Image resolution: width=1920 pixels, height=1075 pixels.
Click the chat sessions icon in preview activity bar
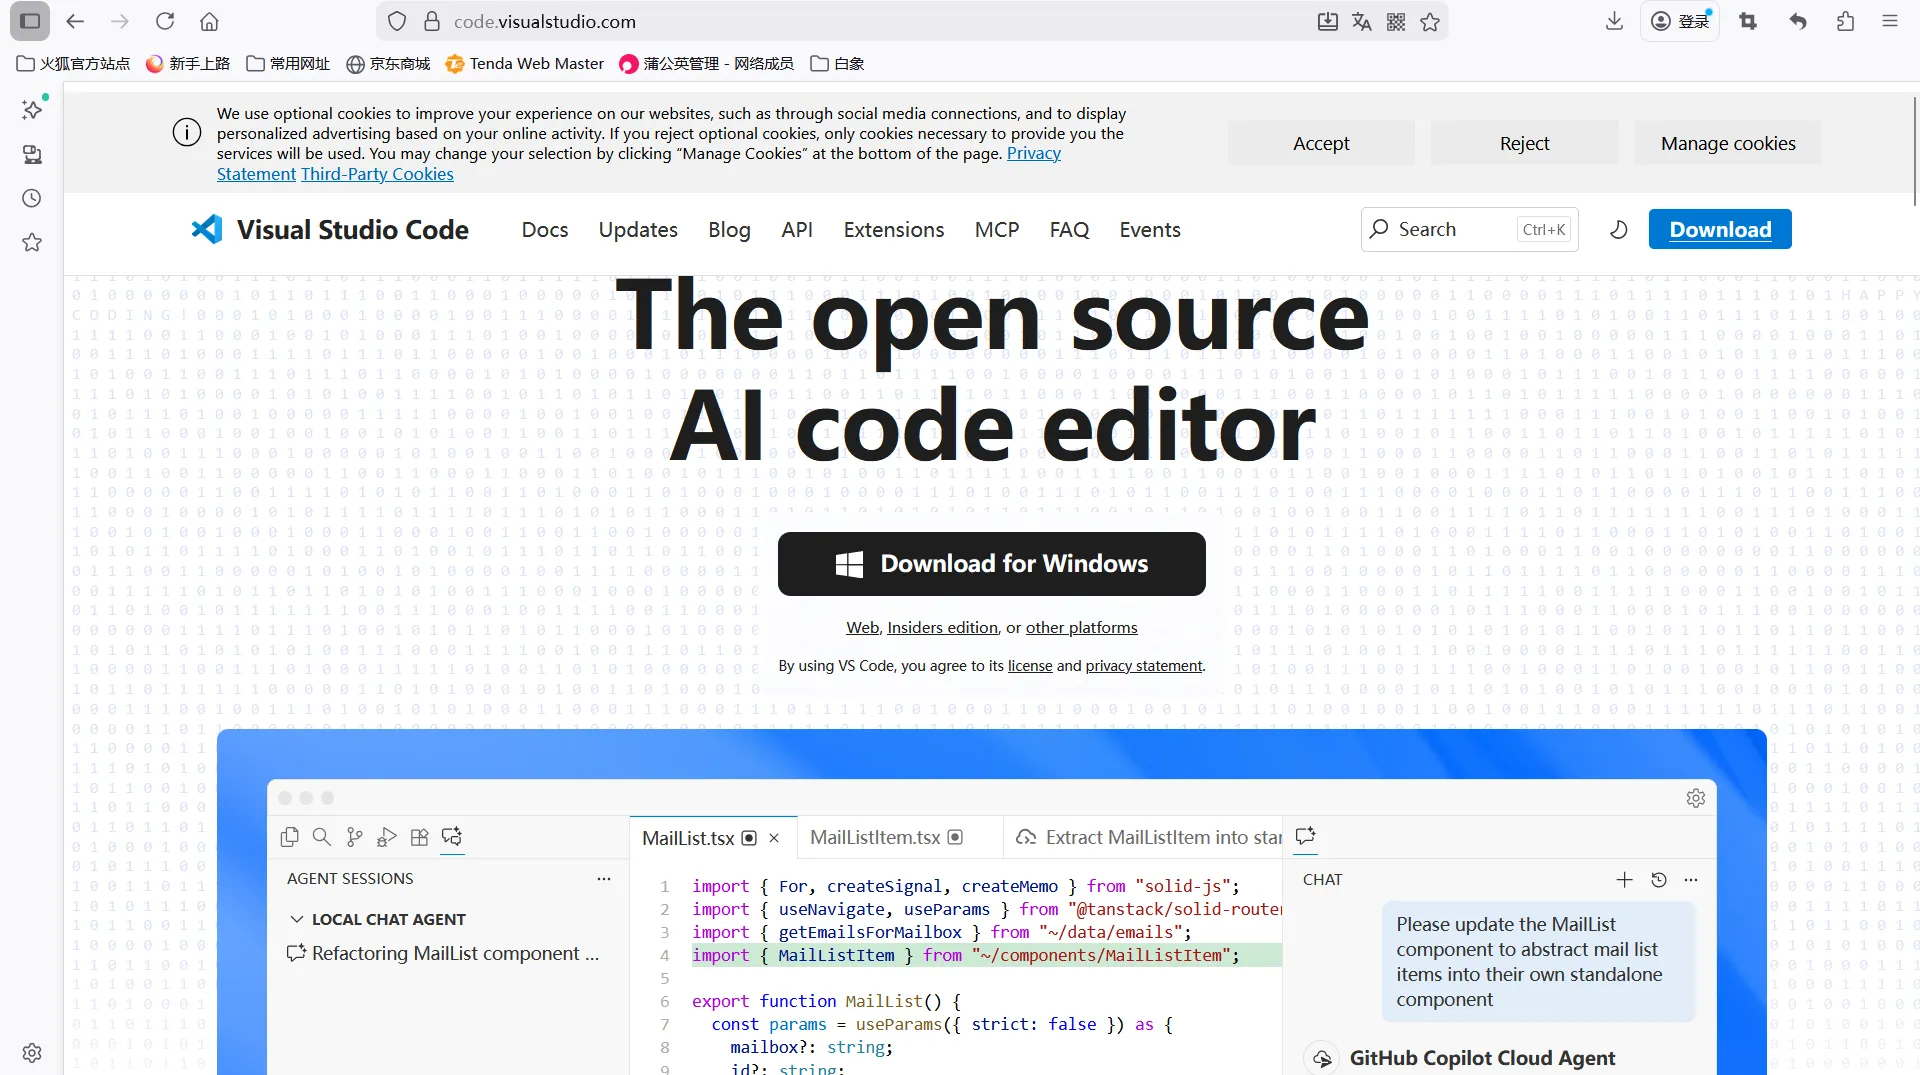(452, 837)
